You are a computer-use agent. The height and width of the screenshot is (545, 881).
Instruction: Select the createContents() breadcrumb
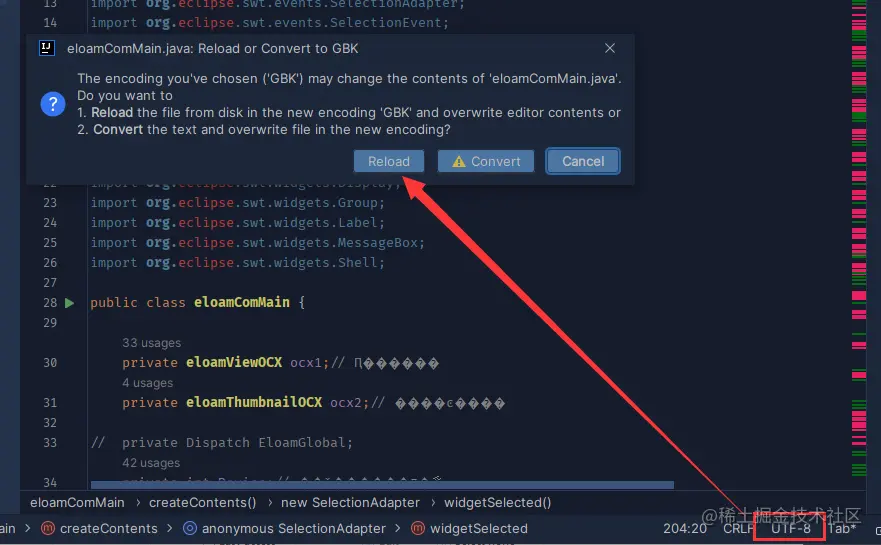click(202, 502)
